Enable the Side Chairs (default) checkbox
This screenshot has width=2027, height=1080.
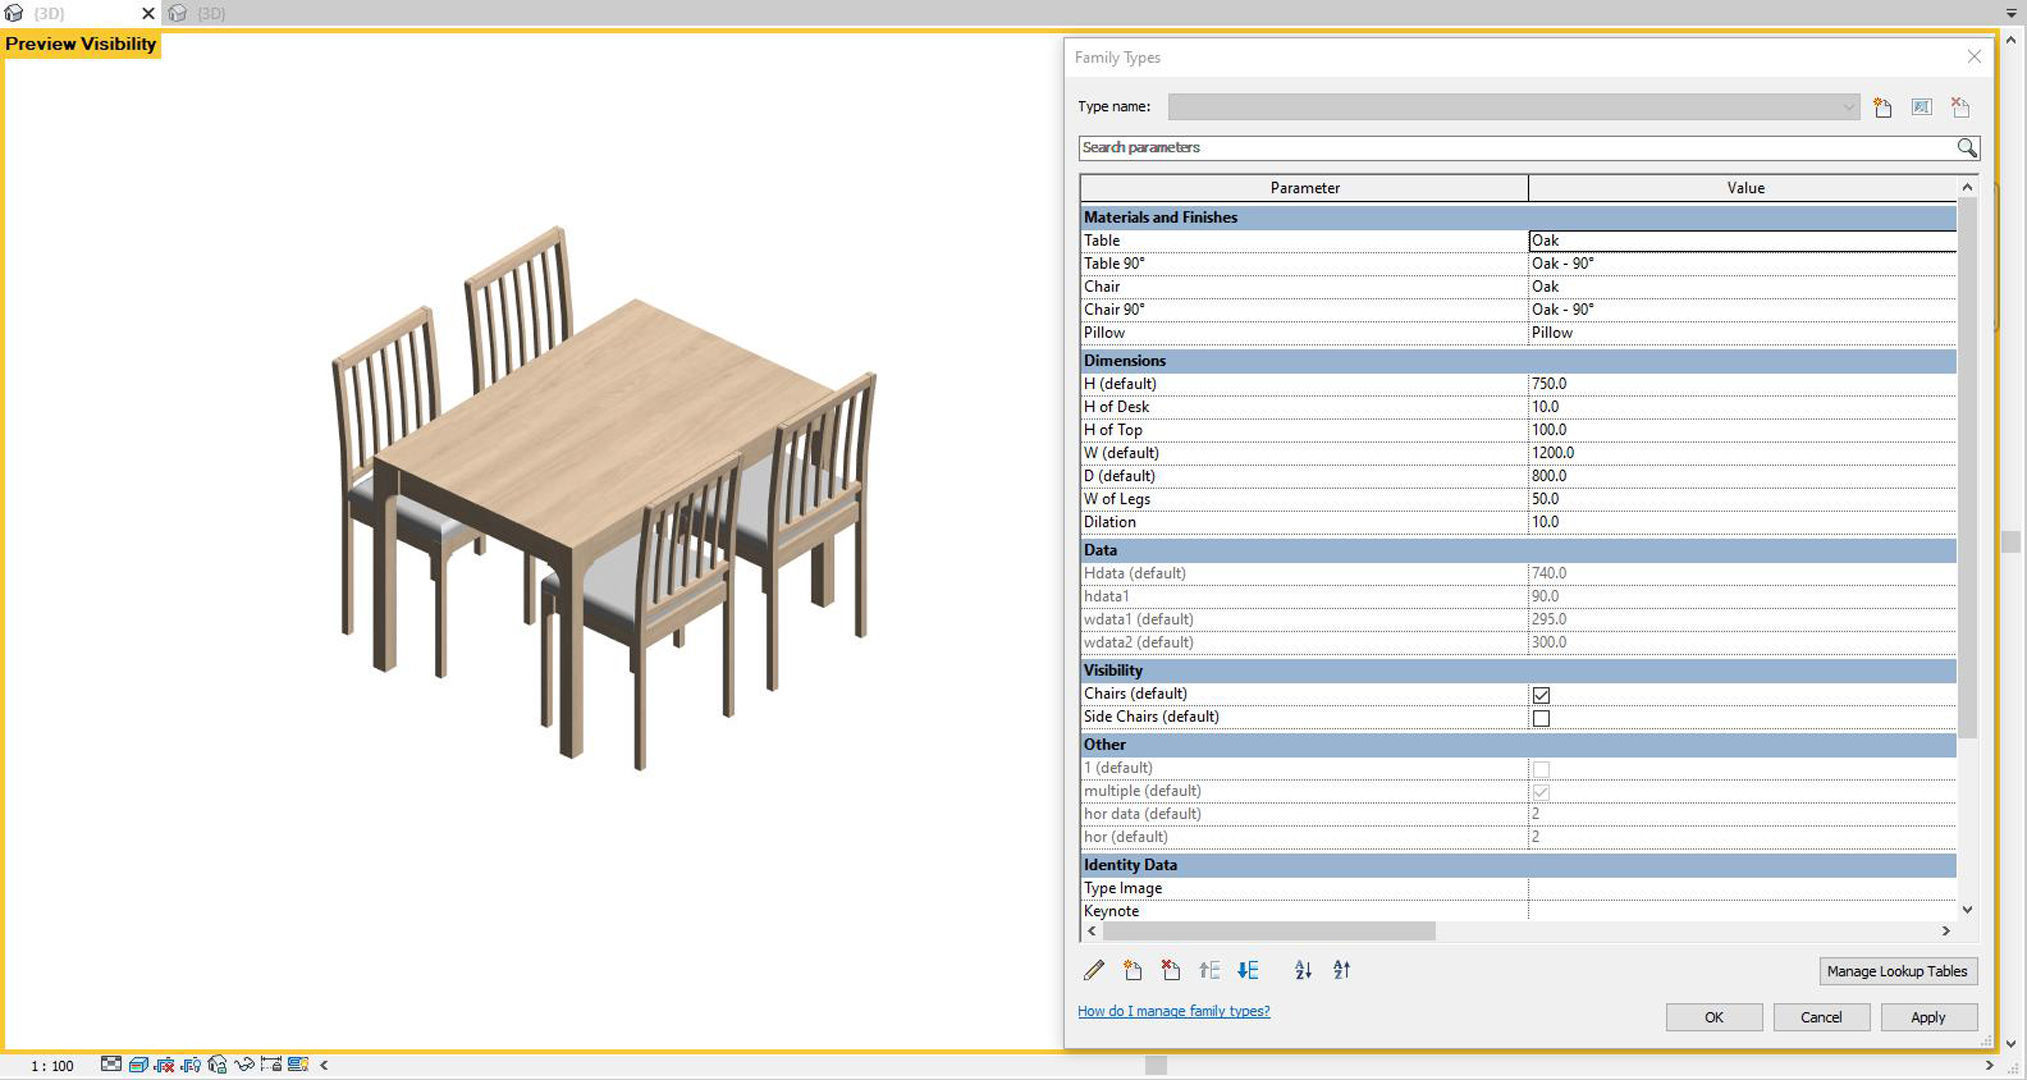tap(1542, 717)
